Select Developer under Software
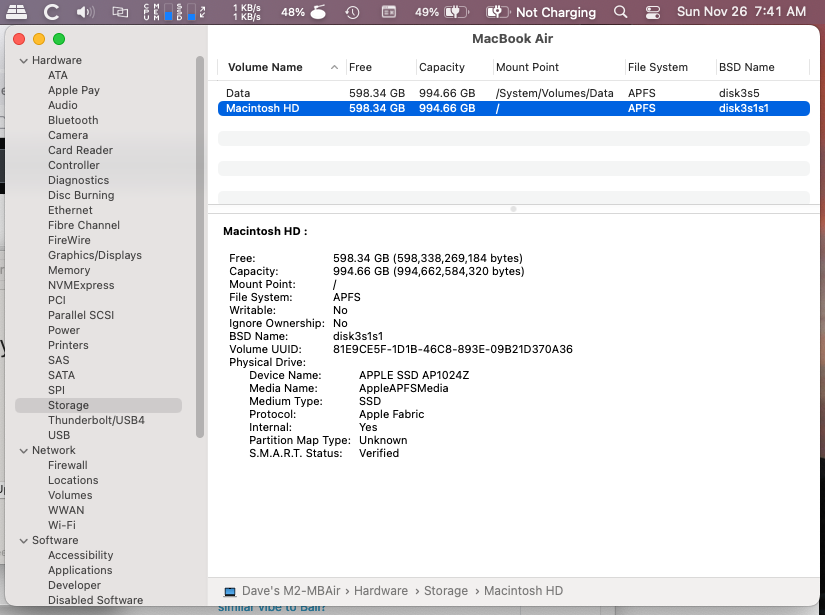Screen dimensions: 825x615 [x=74, y=586]
